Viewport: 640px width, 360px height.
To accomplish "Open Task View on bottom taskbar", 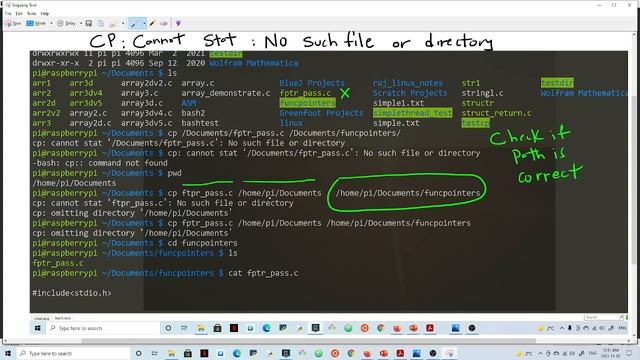I will coord(155,353).
